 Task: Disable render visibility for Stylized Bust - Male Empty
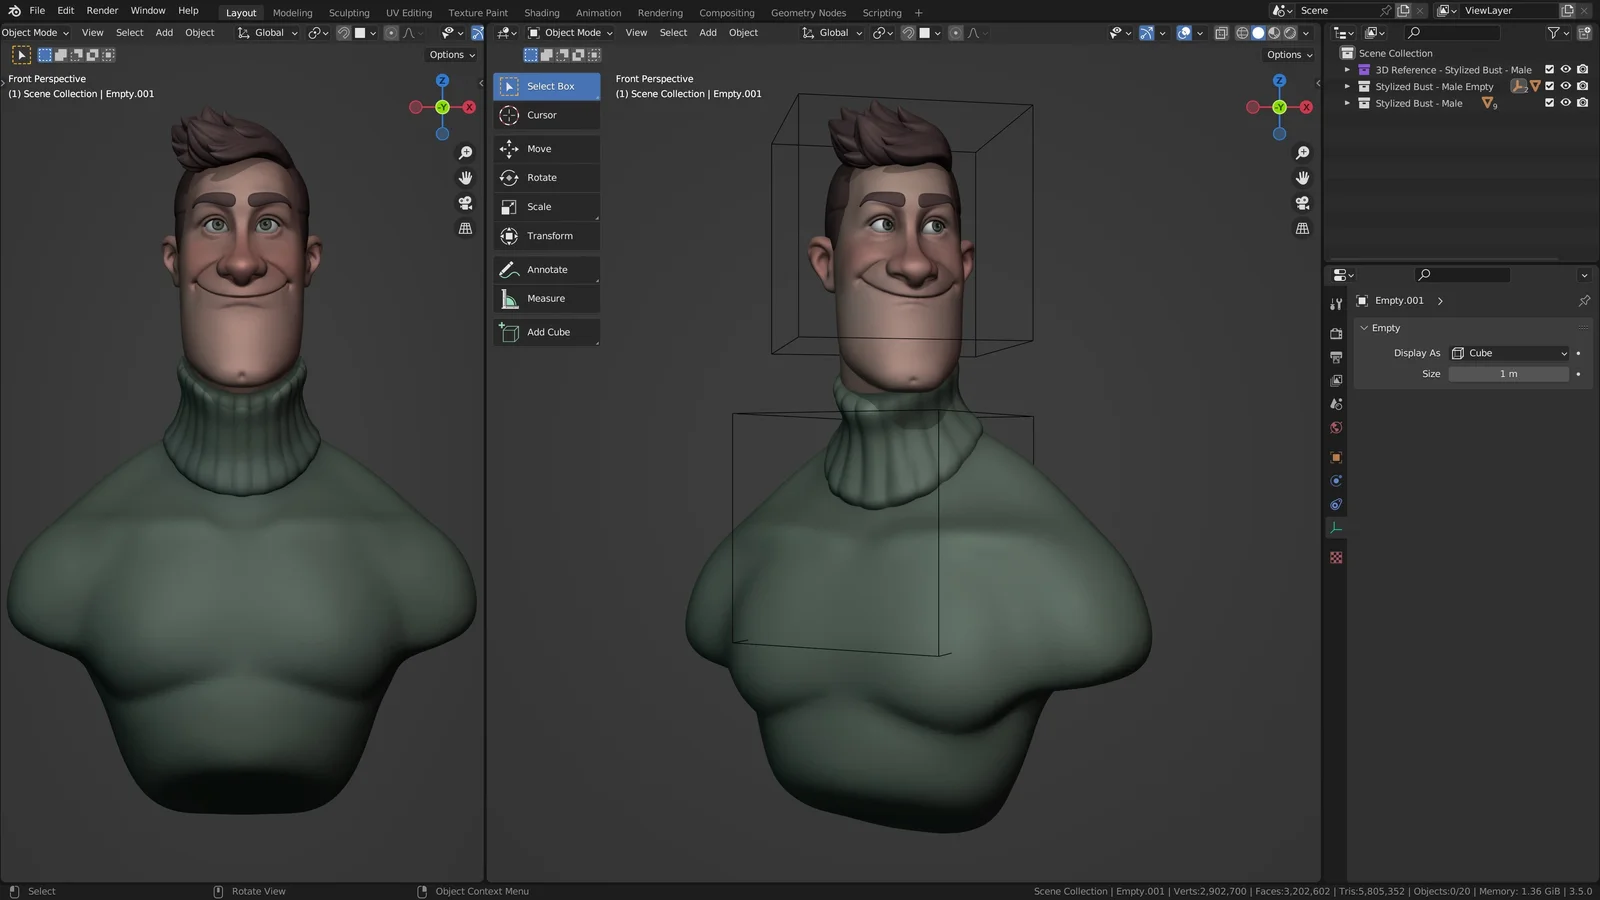(1581, 86)
